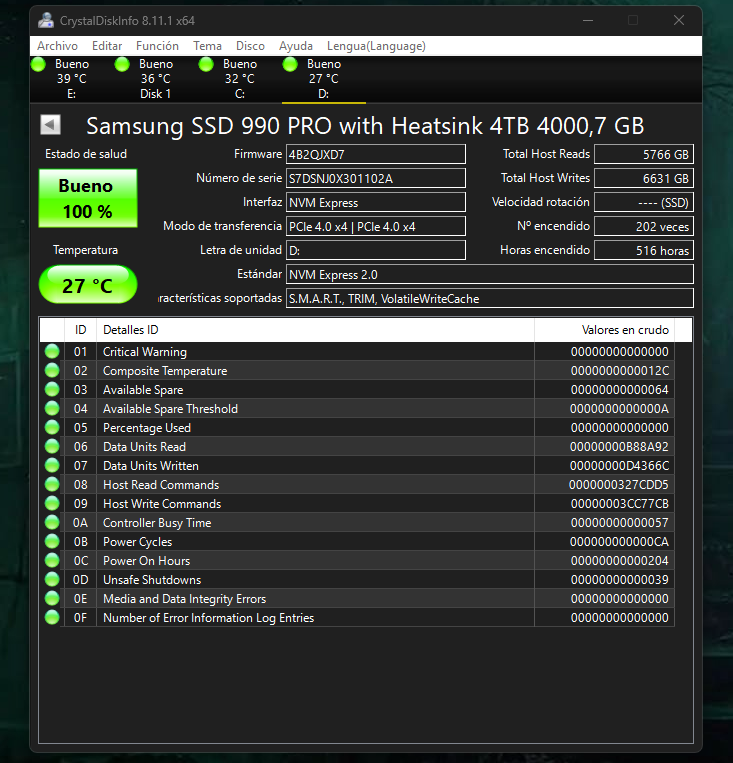The image size is (733, 763).
Task: Select the Disk 1 drive tab
Action: pos(156,79)
